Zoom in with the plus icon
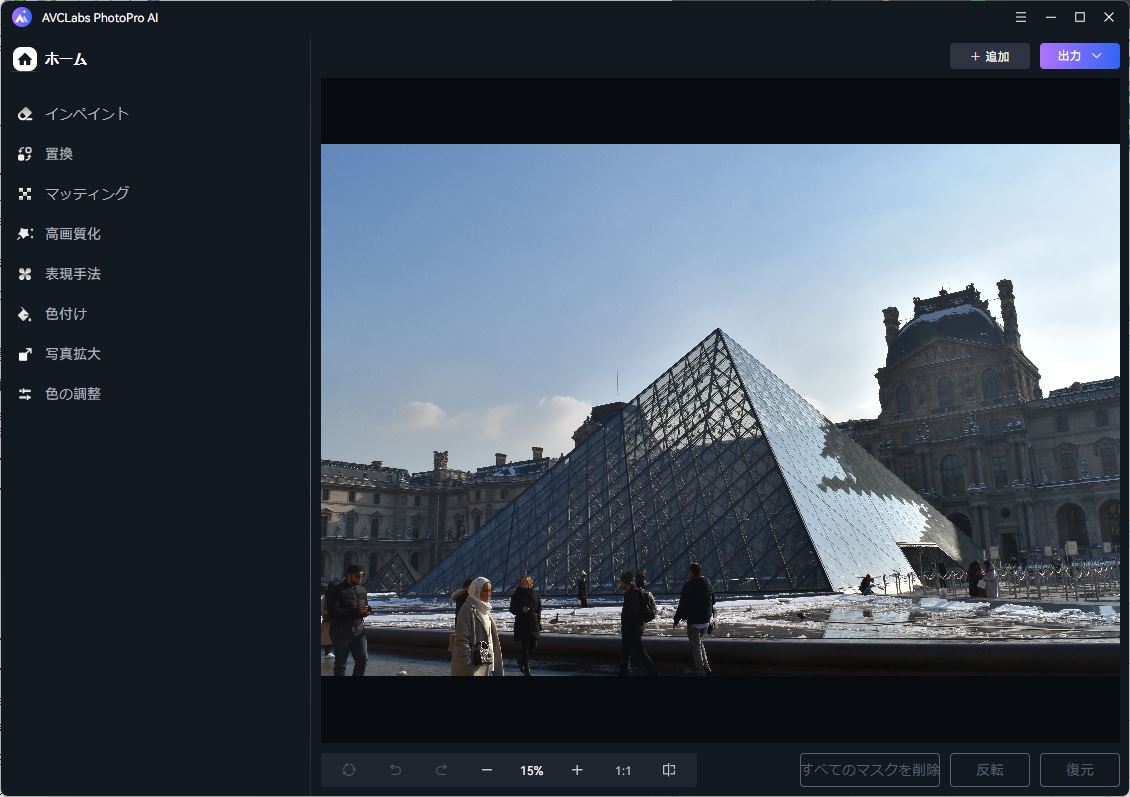The image size is (1130, 797). (x=577, y=770)
